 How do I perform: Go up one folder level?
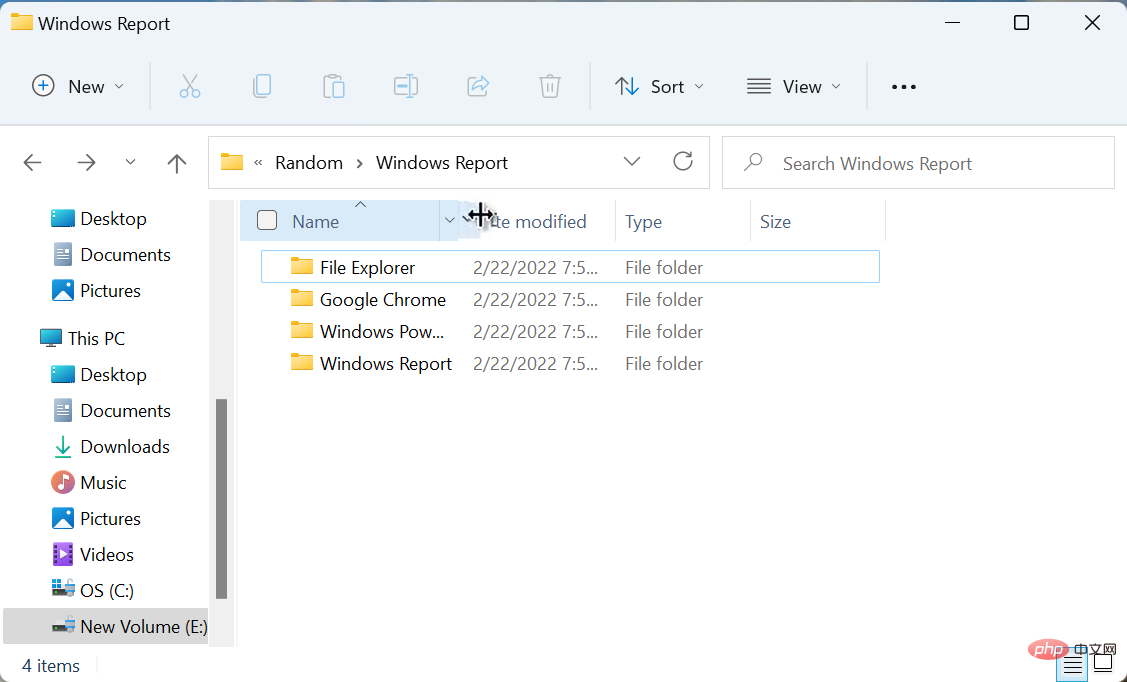[176, 162]
